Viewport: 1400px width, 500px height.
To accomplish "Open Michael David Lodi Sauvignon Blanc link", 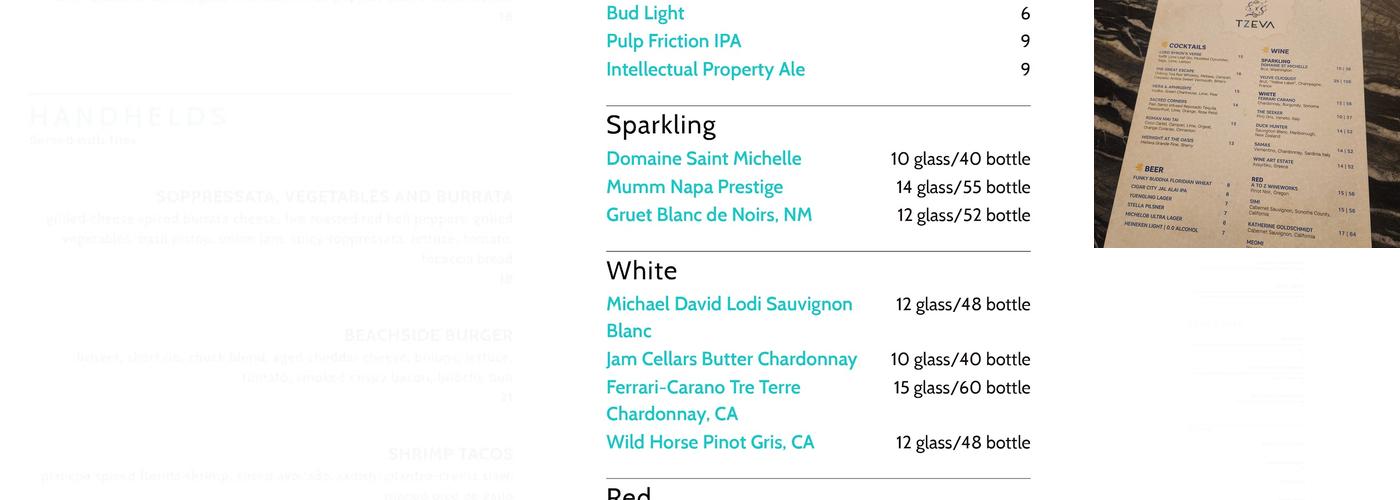I will click(x=729, y=304).
